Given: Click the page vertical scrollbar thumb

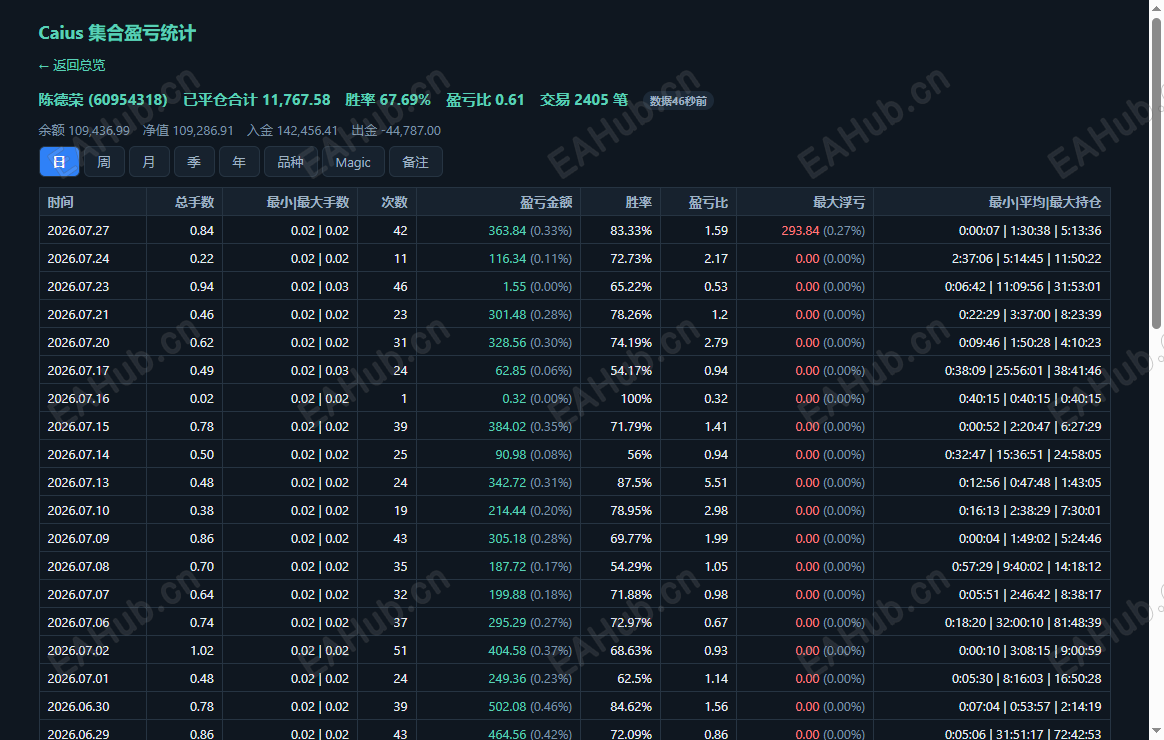Looking at the screenshot, I should (1157, 172).
